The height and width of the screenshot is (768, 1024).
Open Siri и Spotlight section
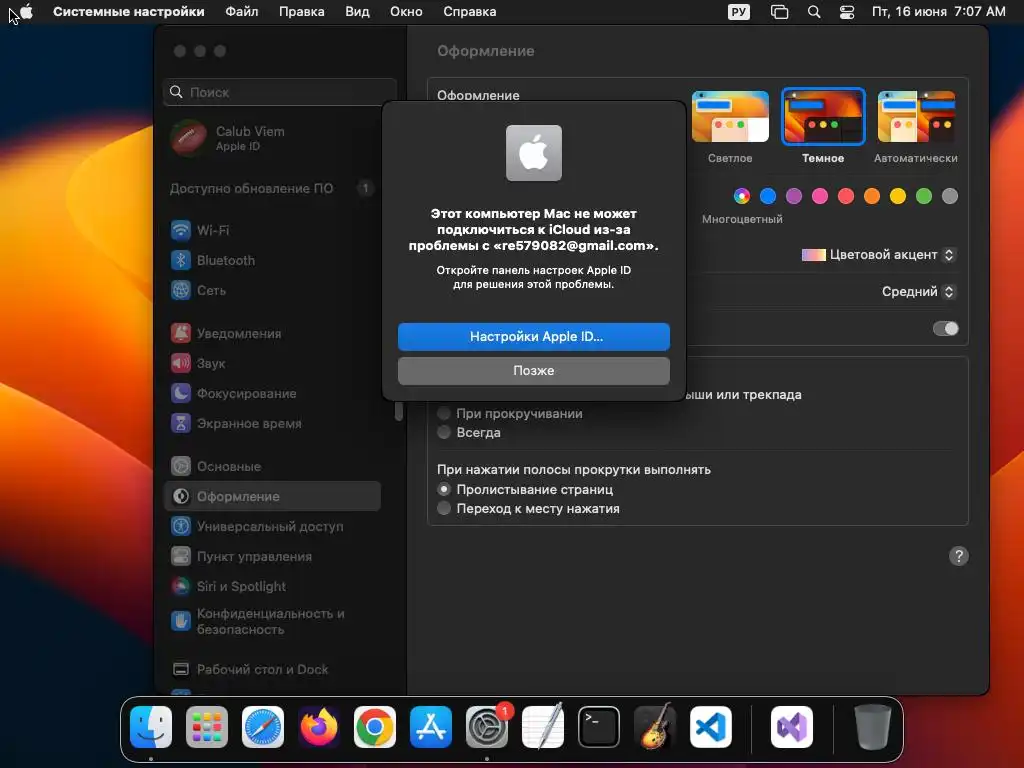coord(272,586)
